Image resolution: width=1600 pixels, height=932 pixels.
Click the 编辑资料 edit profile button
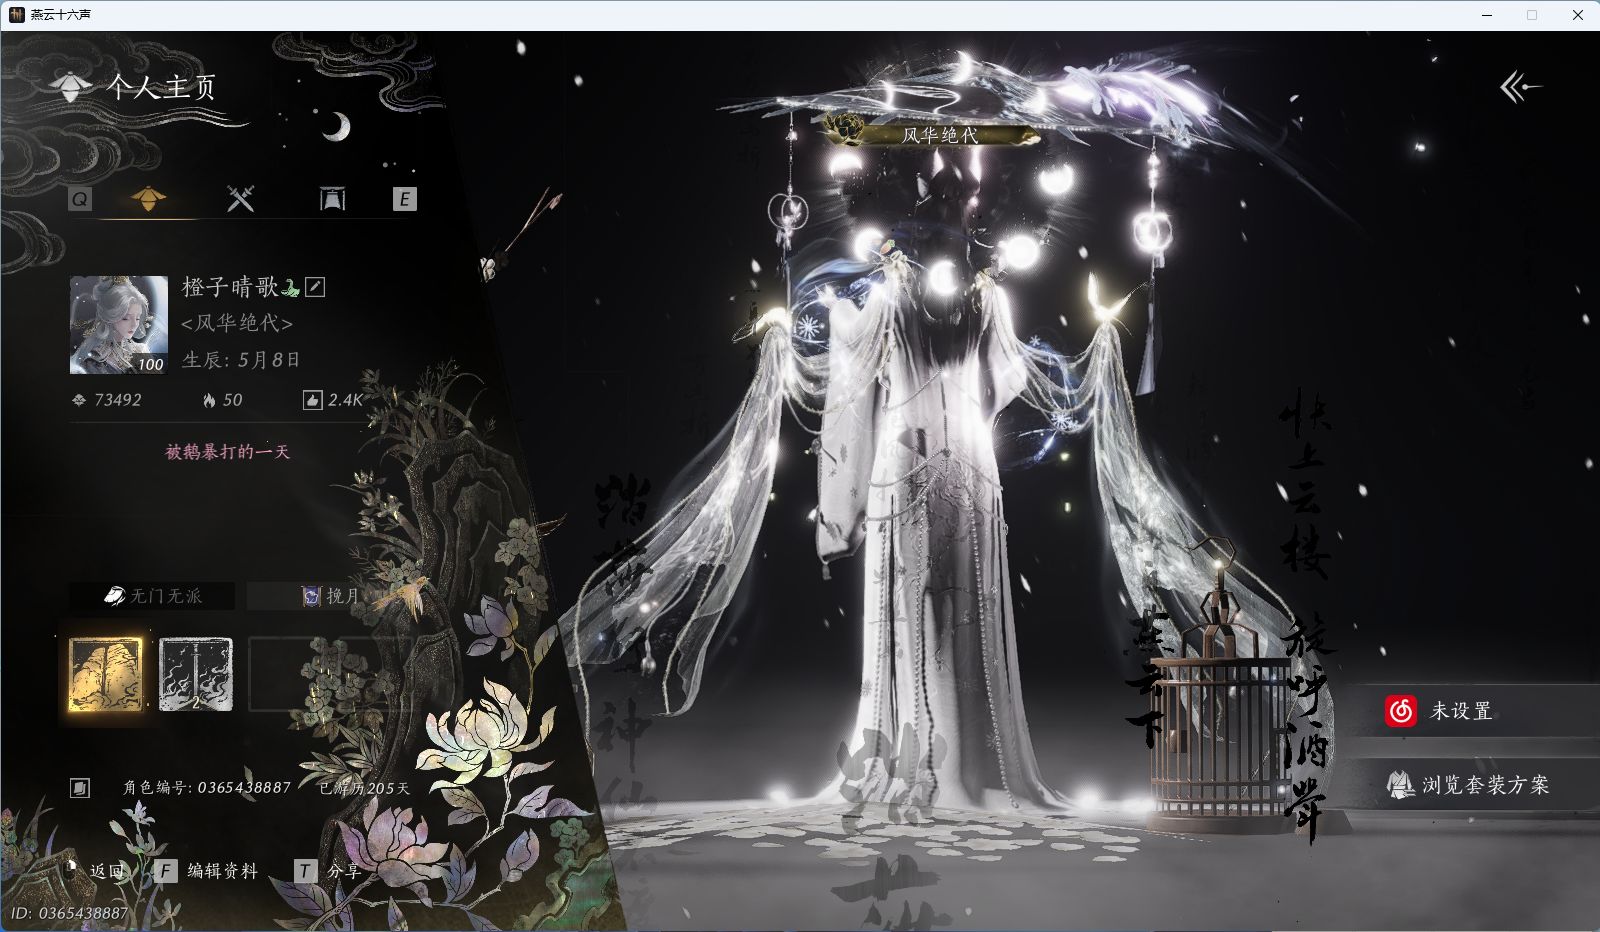click(208, 871)
